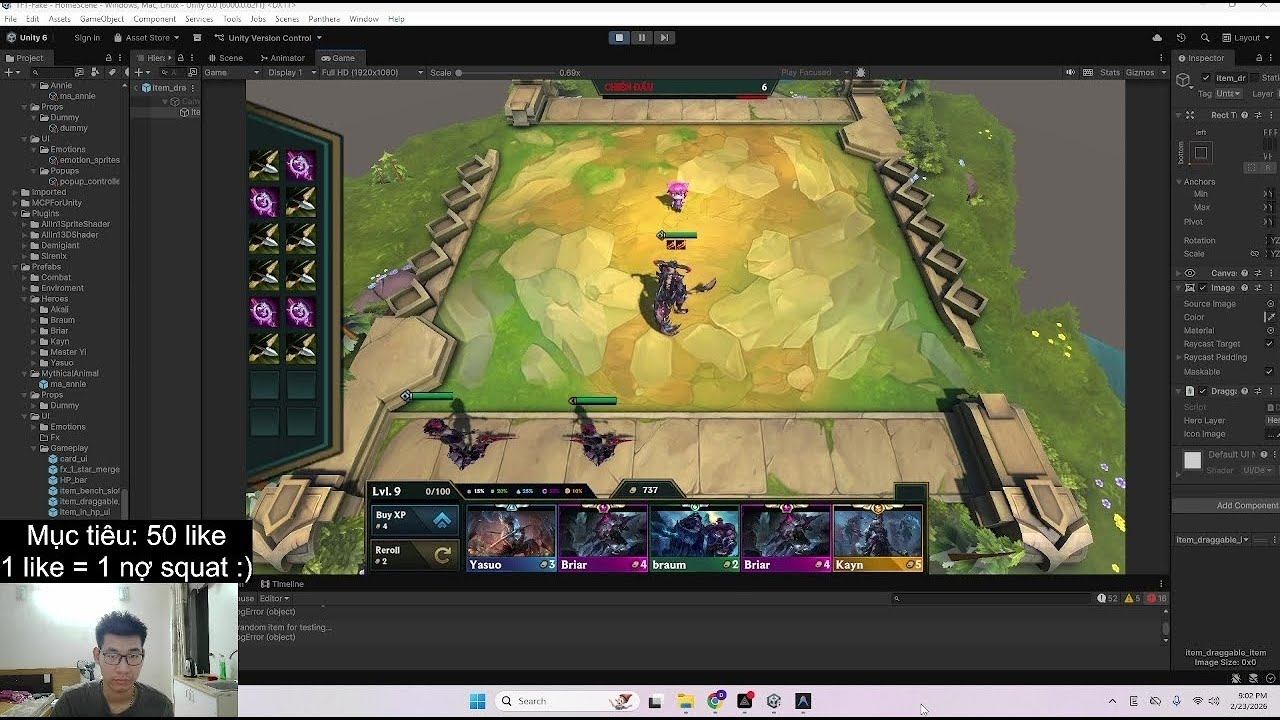Click the Color eyedropper icon
1280x720 pixels.
1270,317
